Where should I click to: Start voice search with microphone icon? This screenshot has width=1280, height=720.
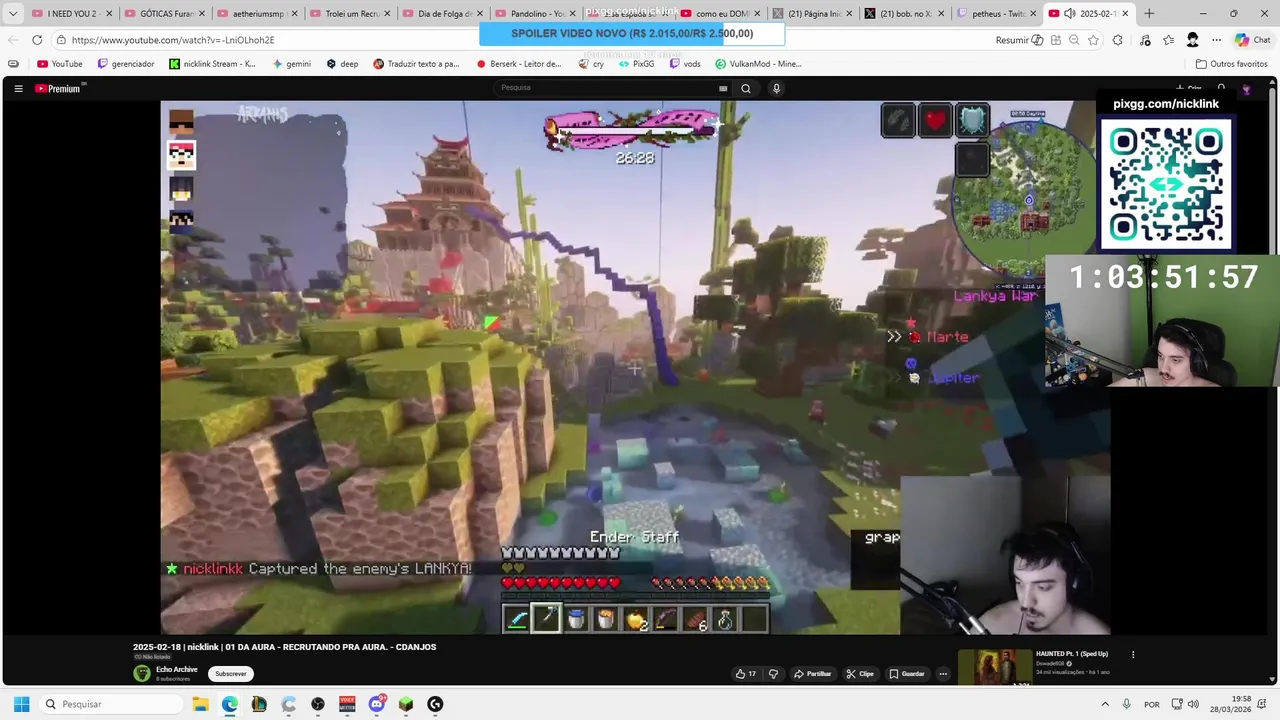click(x=776, y=88)
